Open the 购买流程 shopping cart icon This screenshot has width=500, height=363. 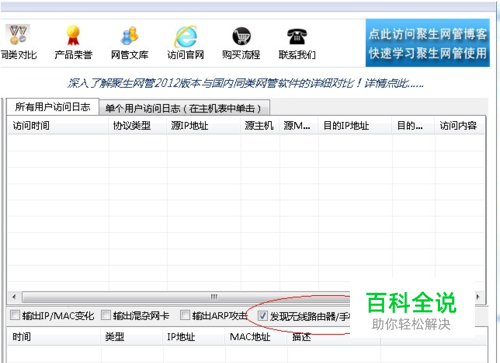pyautogui.click(x=241, y=36)
